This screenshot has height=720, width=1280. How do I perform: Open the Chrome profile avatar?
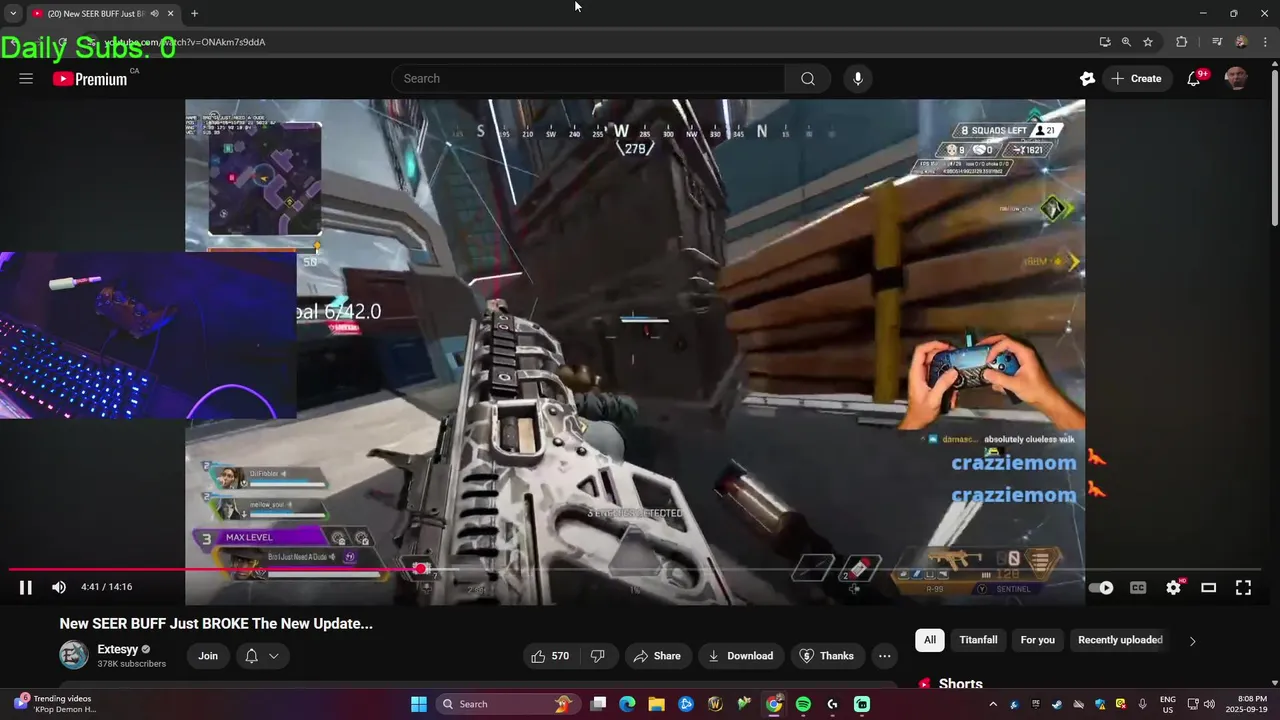1241,42
